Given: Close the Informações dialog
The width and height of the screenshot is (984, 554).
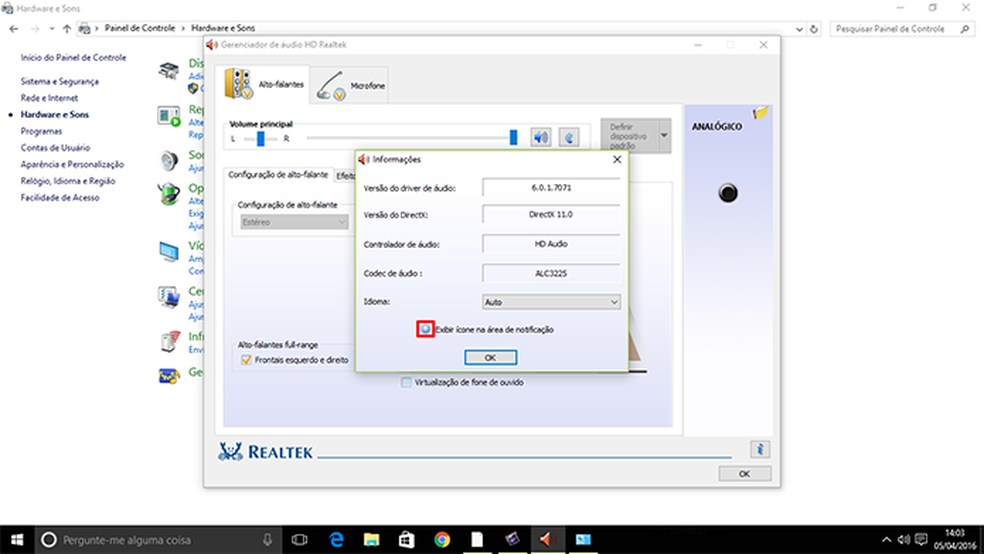Looking at the screenshot, I should [617, 159].
